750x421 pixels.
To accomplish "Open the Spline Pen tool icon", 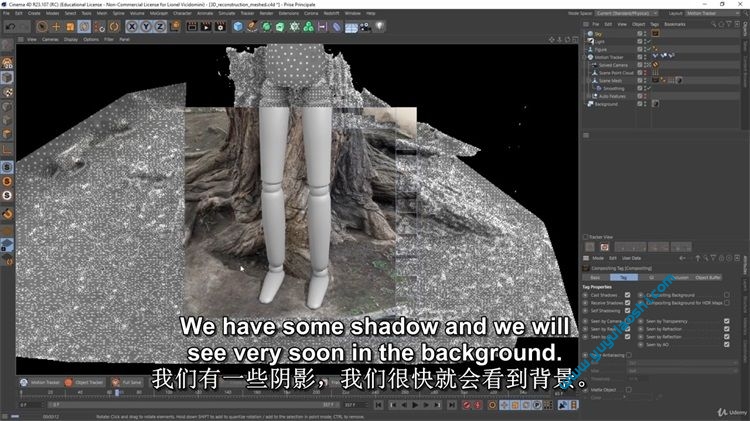I will tap(252, 27).
